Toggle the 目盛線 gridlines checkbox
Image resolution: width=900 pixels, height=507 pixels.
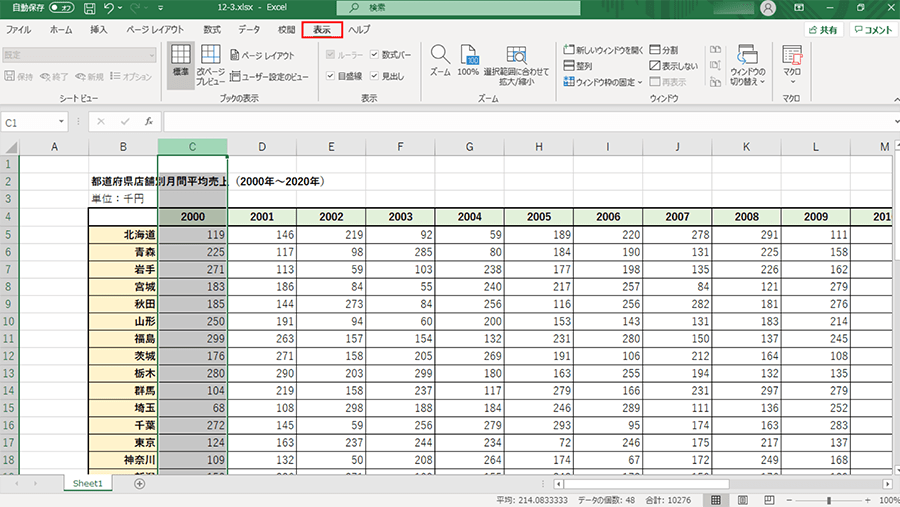330,76
